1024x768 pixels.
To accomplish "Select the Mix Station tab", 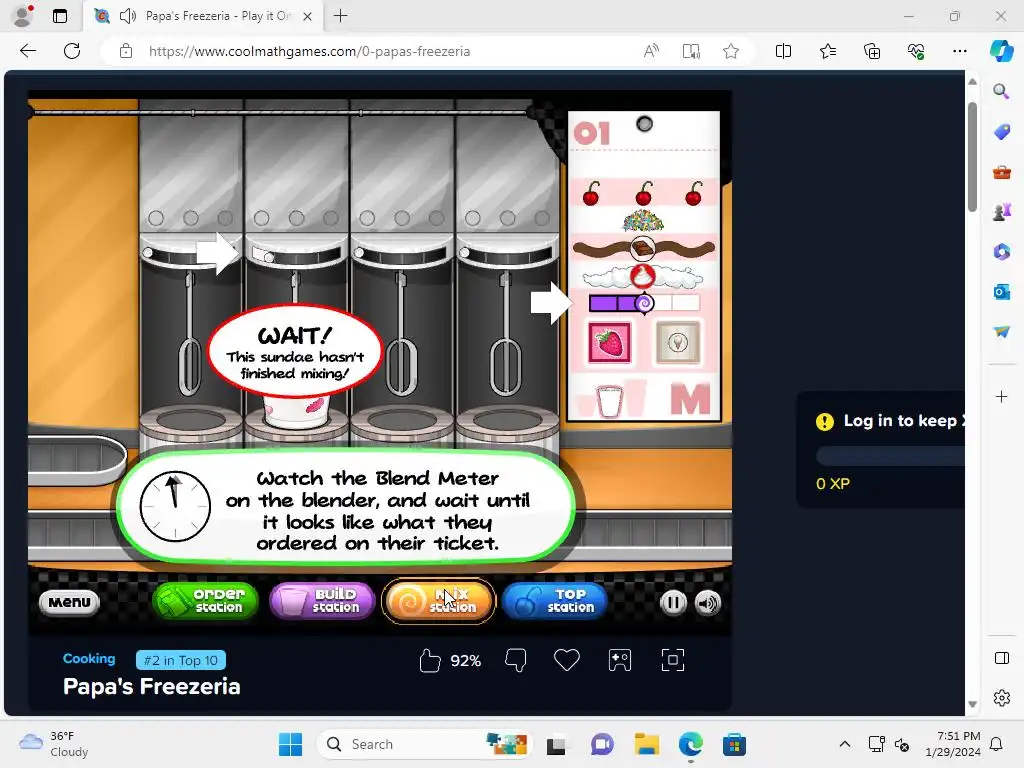I will (x=438, y=601).
